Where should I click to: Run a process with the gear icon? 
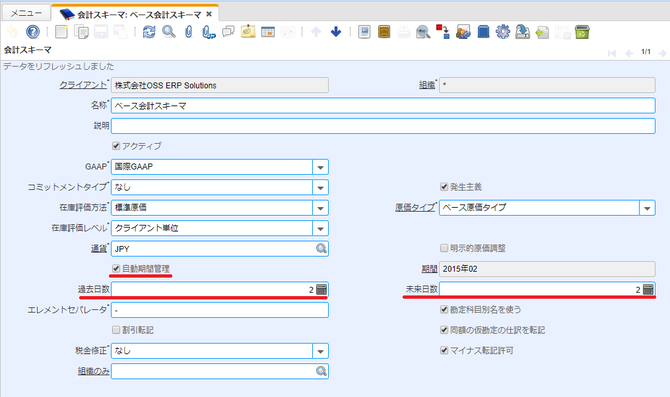point(503,32)
